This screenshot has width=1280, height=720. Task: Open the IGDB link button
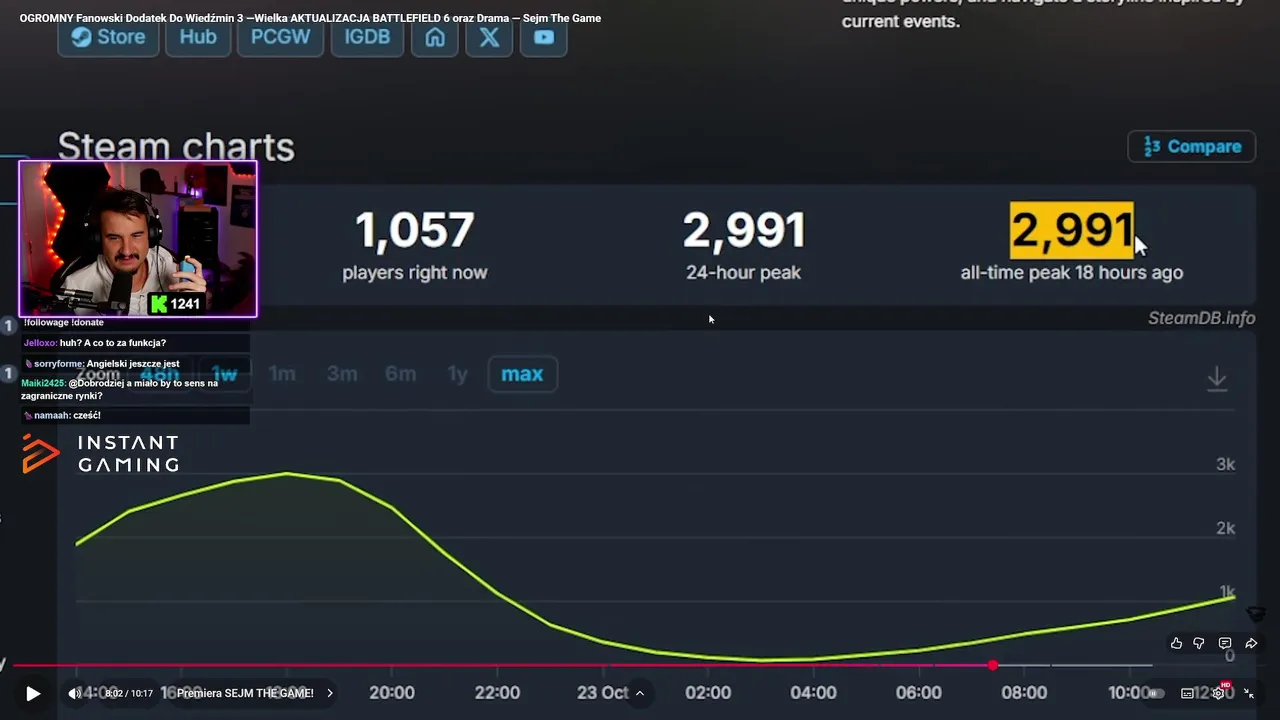[x=367, y=37]
